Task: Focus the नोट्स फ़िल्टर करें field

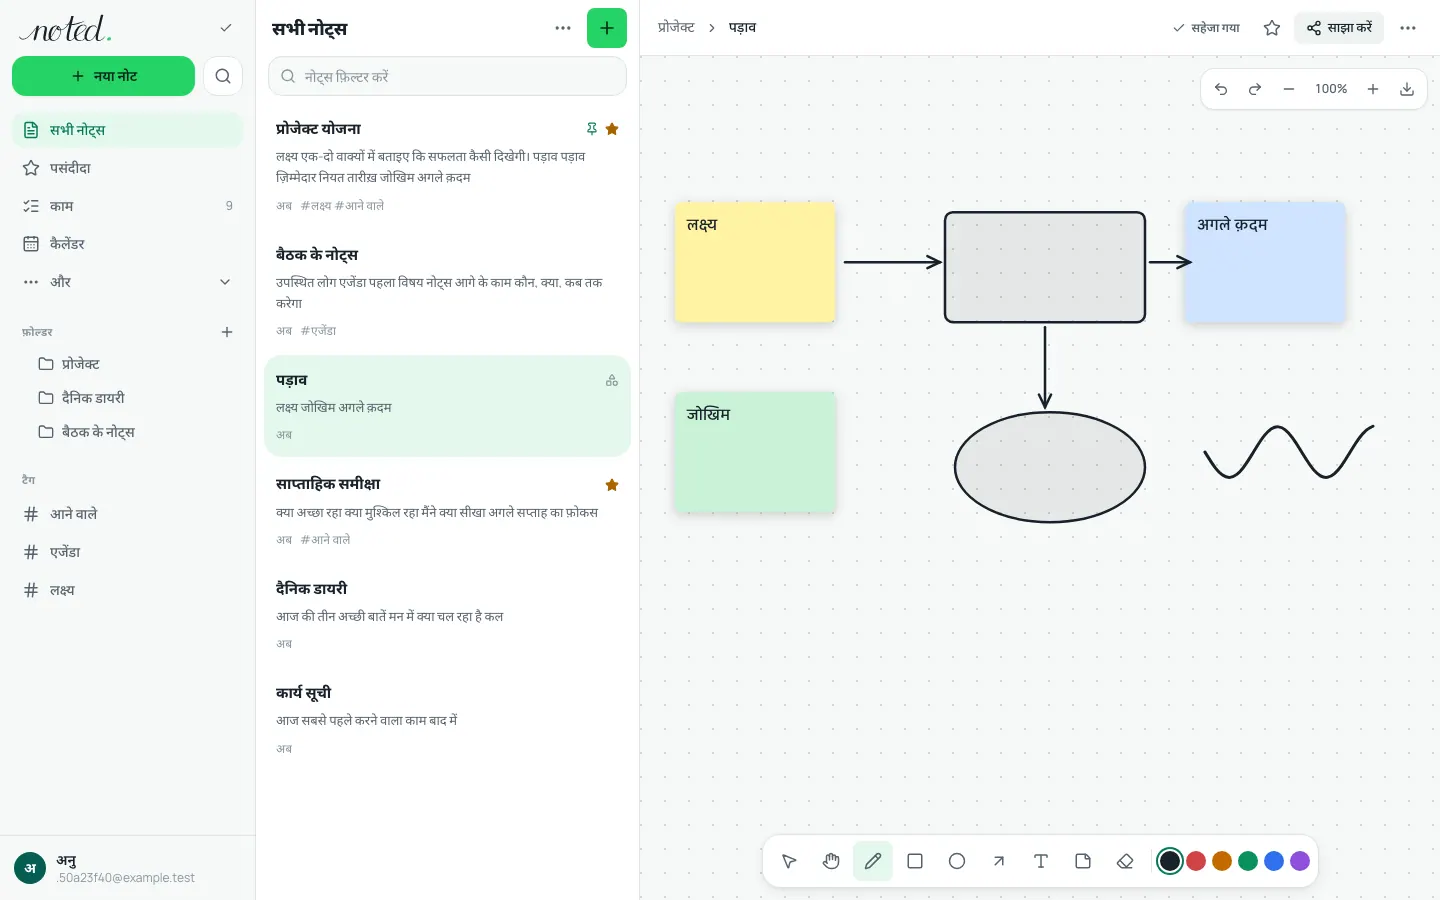Action: (447, 76)
